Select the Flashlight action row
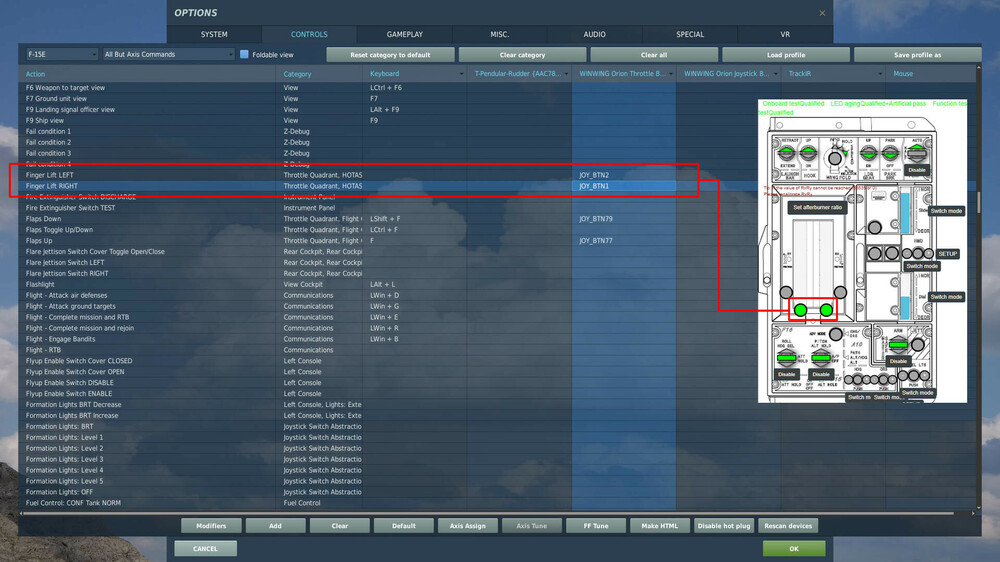Image resolution: width=1000 pixels, height=562 pixels. (497, 285)
